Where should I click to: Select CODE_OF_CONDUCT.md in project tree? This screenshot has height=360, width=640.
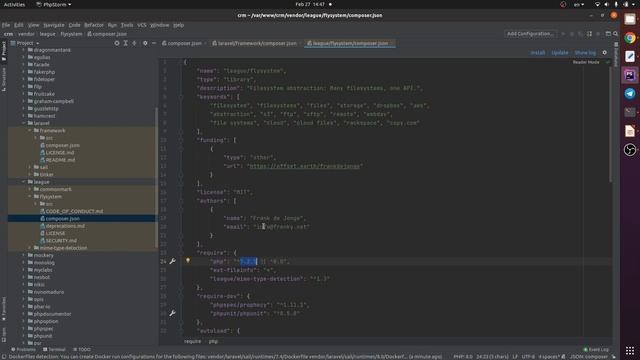tap(74, 211)
